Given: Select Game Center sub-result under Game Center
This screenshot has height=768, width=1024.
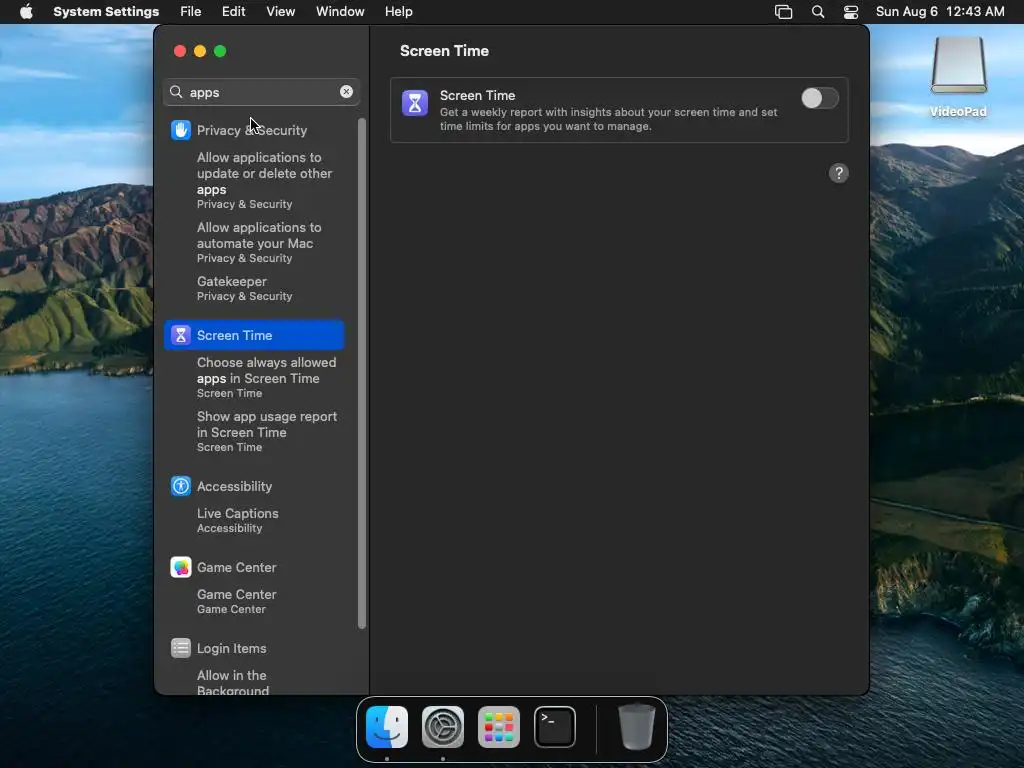Looking at the screenshot, I should click(x=236, y=601).
